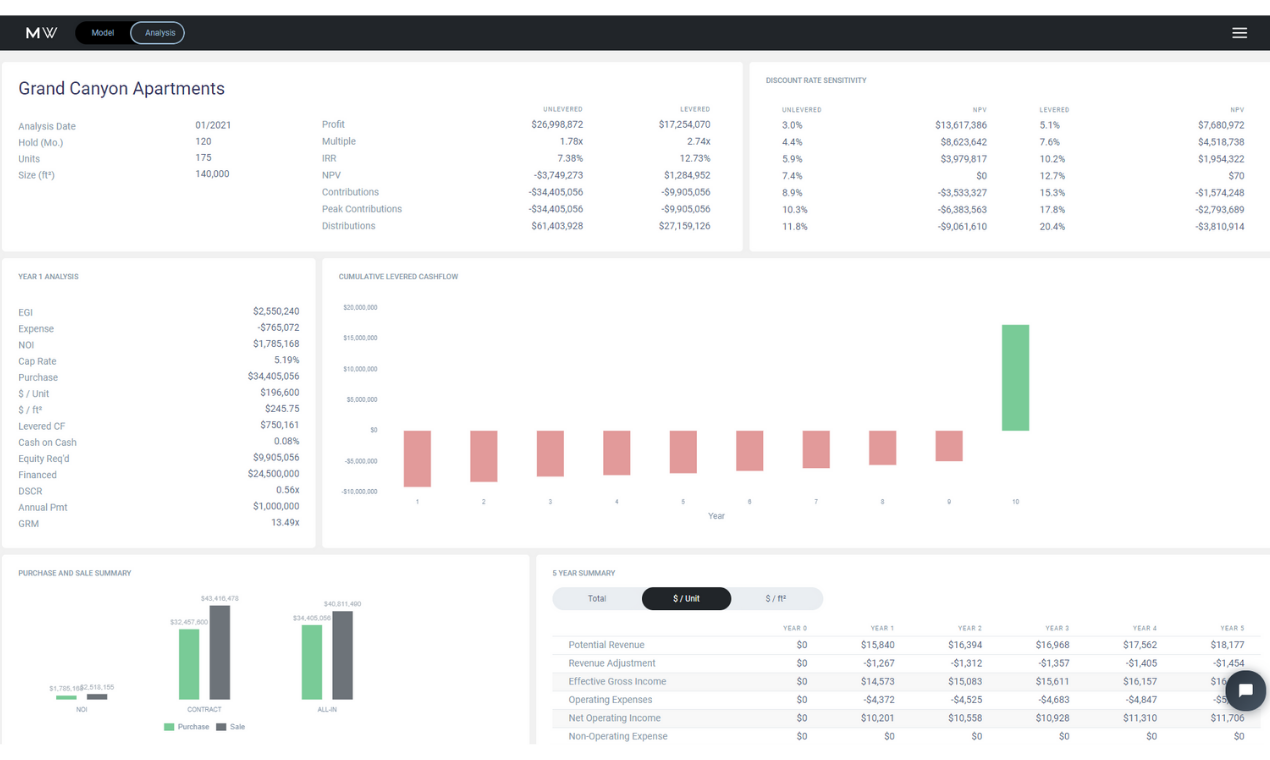Click the gray Sale legend swatch
This screenshot has width=1270, height=760.
(221, 727)
